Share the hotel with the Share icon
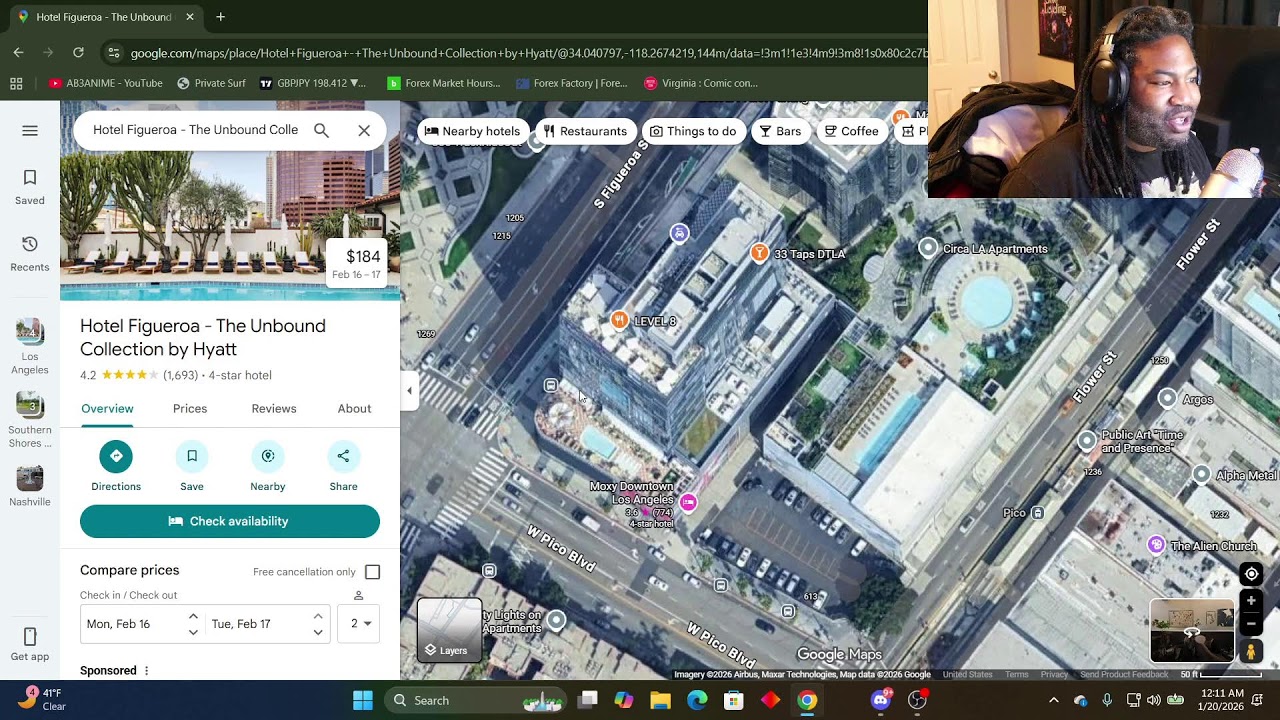The height and width of the screenshot is (720, 1280). [x=343, y=456]
